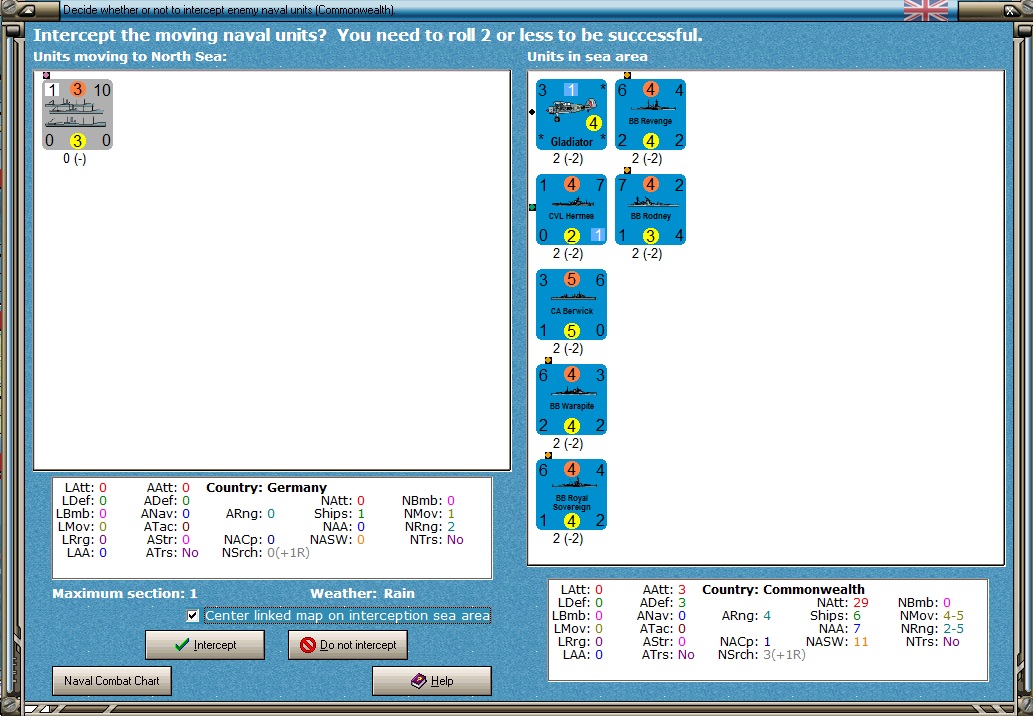Click the '2 (-2)' value under BB Rodney

pos(646,254)
